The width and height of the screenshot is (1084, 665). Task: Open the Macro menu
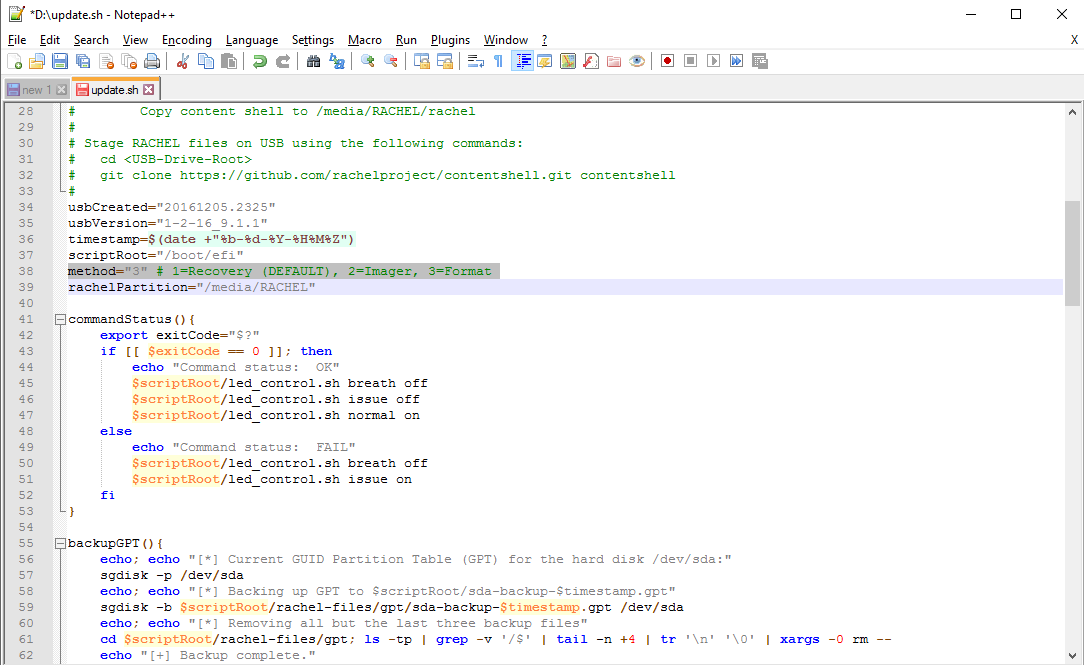coord(364,40)
